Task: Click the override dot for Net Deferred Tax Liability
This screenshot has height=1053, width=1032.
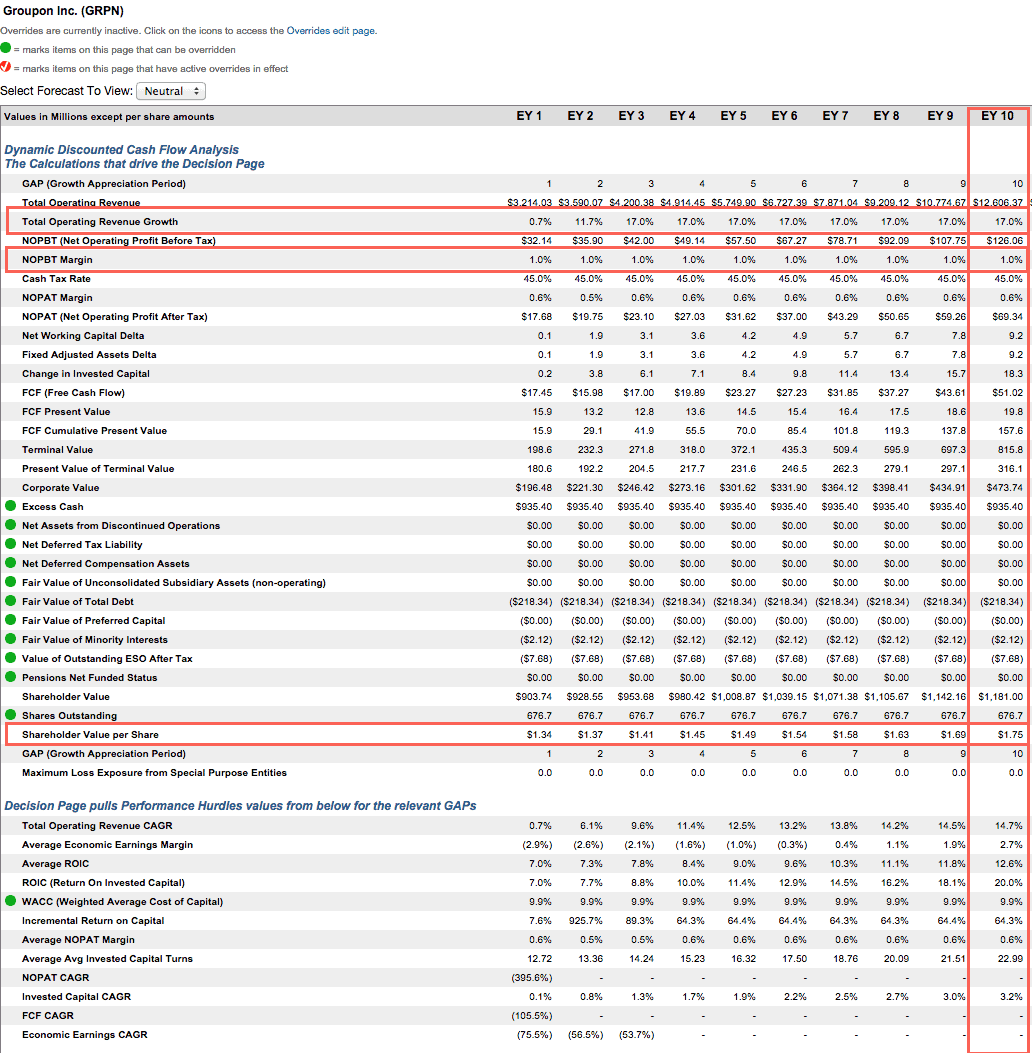Action: point(11,544)
